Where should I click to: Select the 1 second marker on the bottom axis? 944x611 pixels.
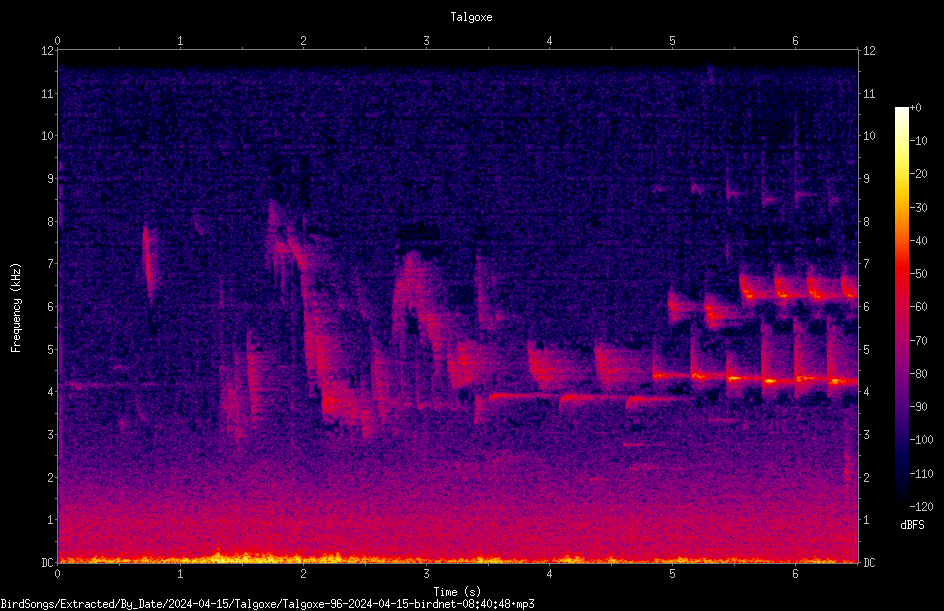[180, 574]
